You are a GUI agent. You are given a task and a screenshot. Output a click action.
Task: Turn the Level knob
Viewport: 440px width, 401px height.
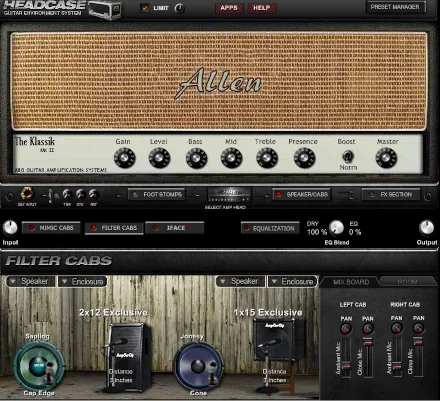[x=159, y=158]
